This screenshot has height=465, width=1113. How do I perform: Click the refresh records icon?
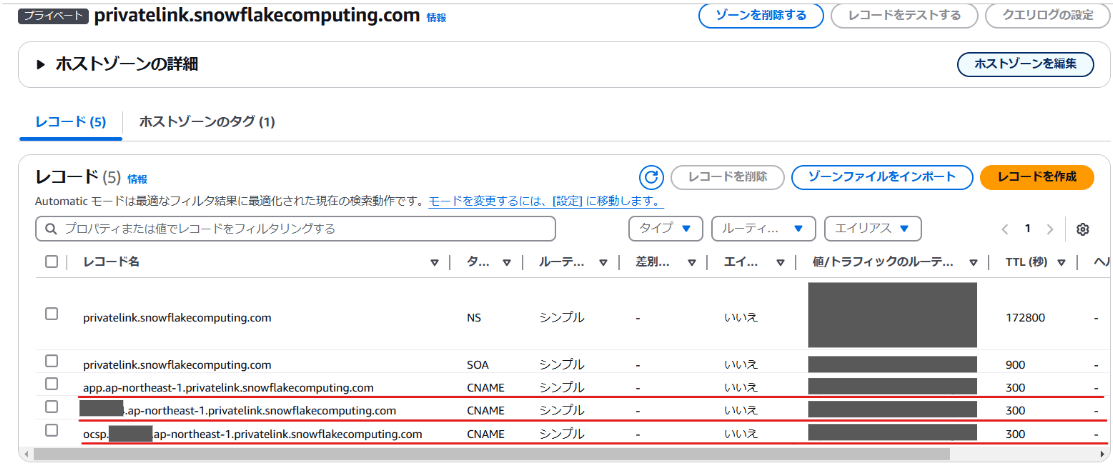click(650, 177)
